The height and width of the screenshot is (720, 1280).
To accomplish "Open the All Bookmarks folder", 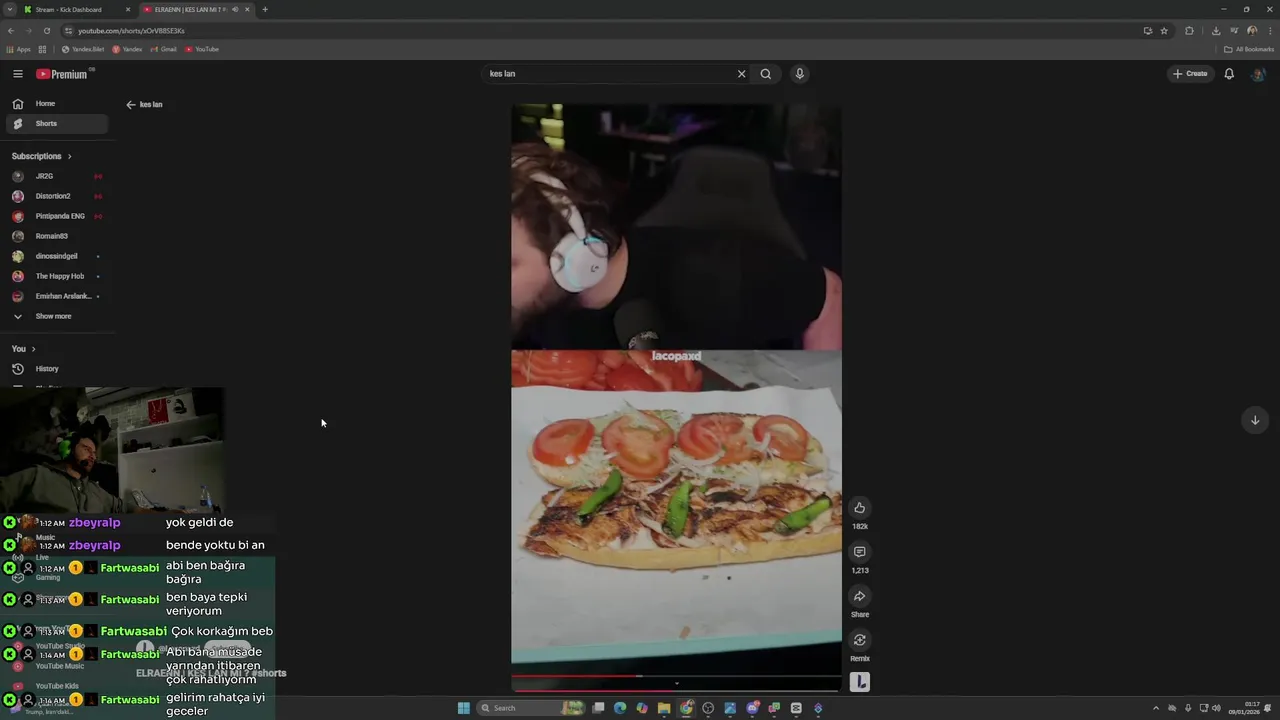I will tap(1248, 49).
